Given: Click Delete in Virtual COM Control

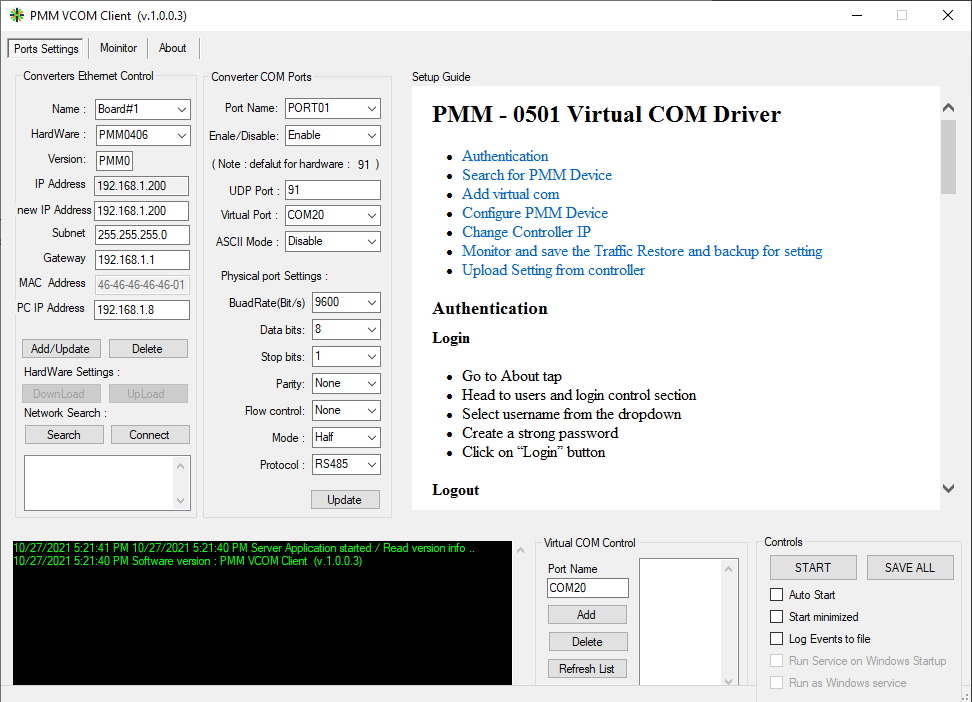Looking at the screenshot, I should click(x=587, y=642).
